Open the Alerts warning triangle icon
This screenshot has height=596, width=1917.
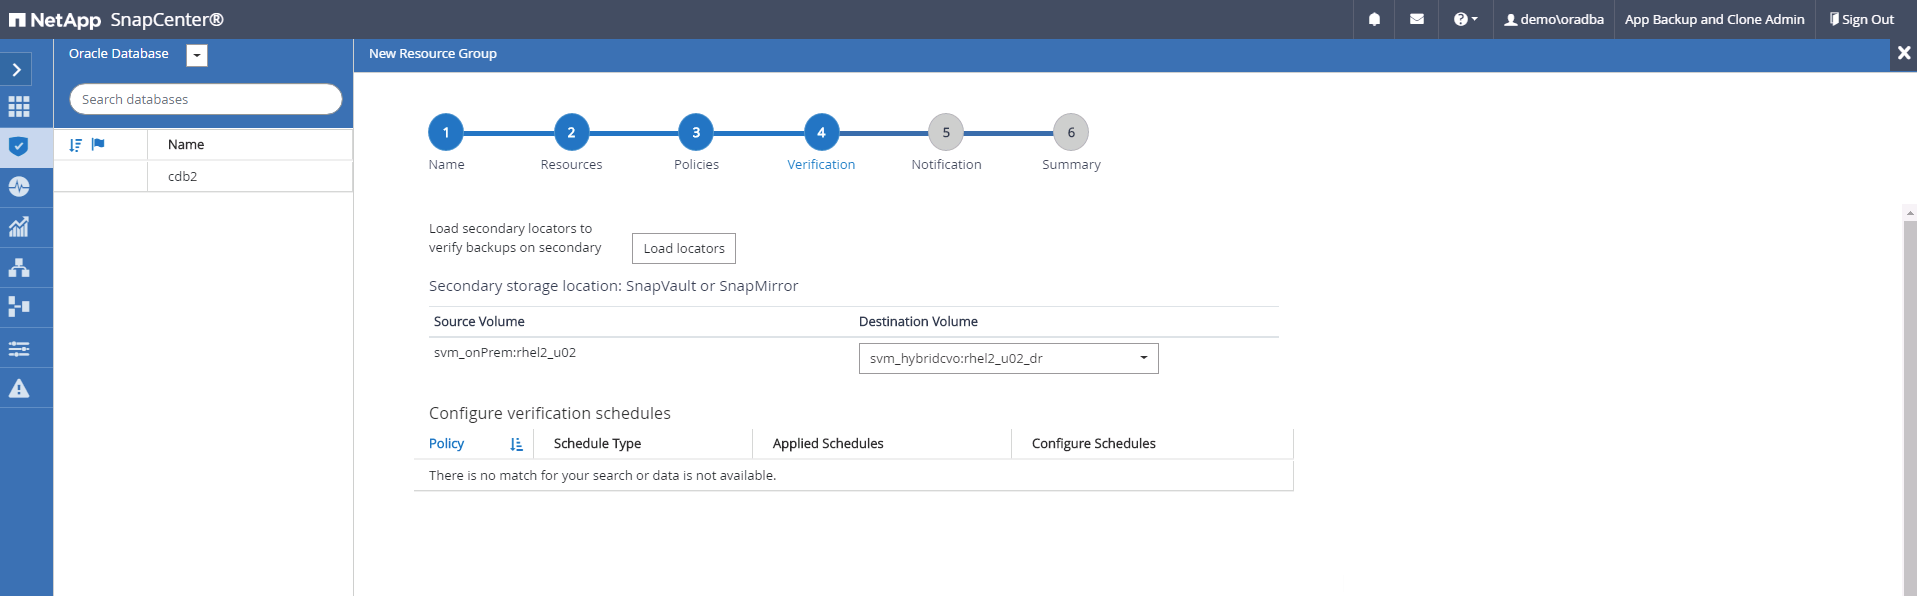click(x=19, y=388)
